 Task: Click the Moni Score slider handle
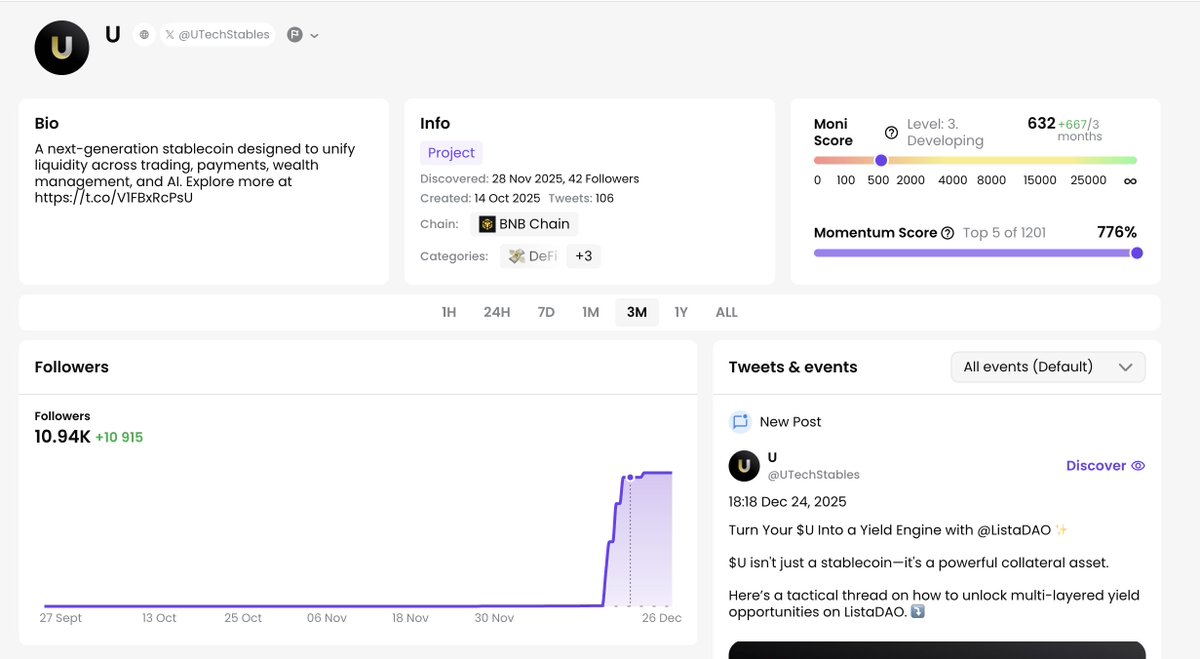(881, 160)
